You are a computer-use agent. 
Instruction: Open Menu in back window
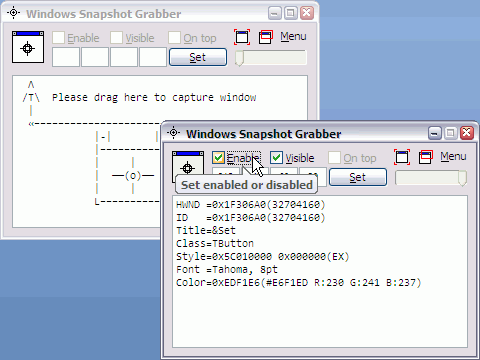[293, 36]
